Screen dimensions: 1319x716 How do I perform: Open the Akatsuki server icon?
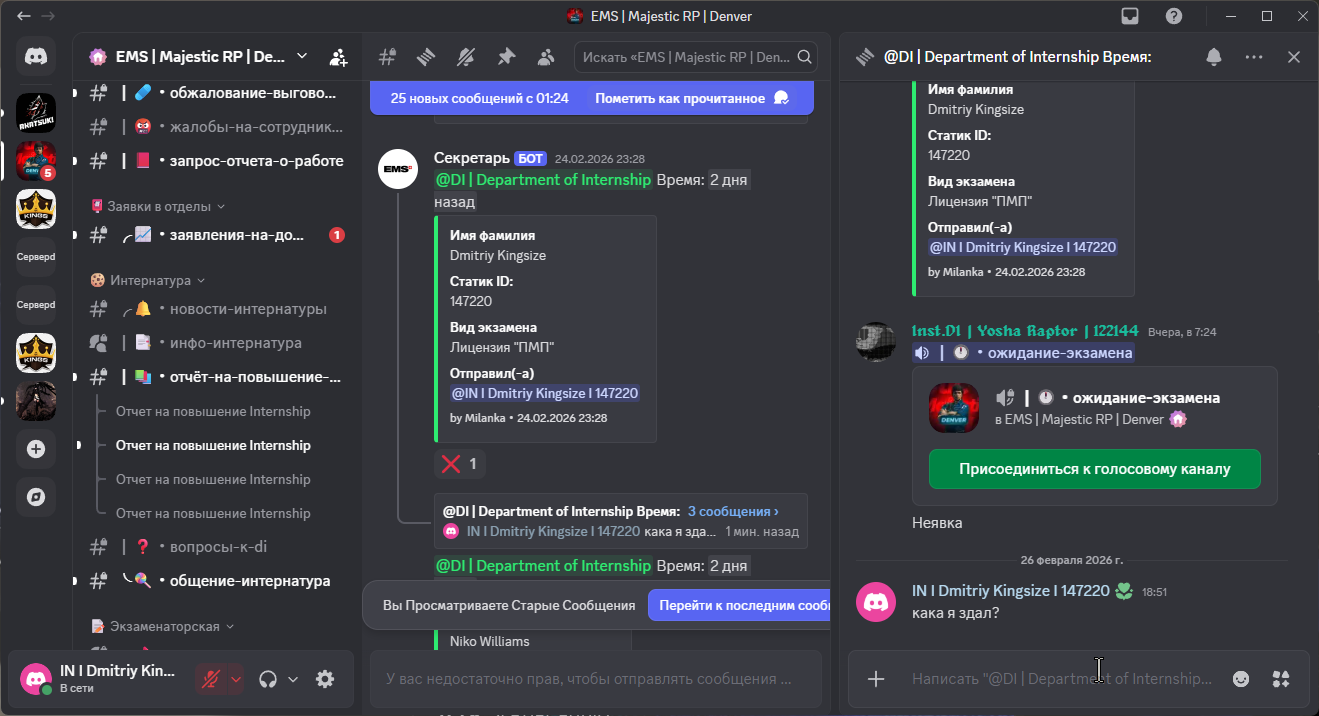click(36, 113)
